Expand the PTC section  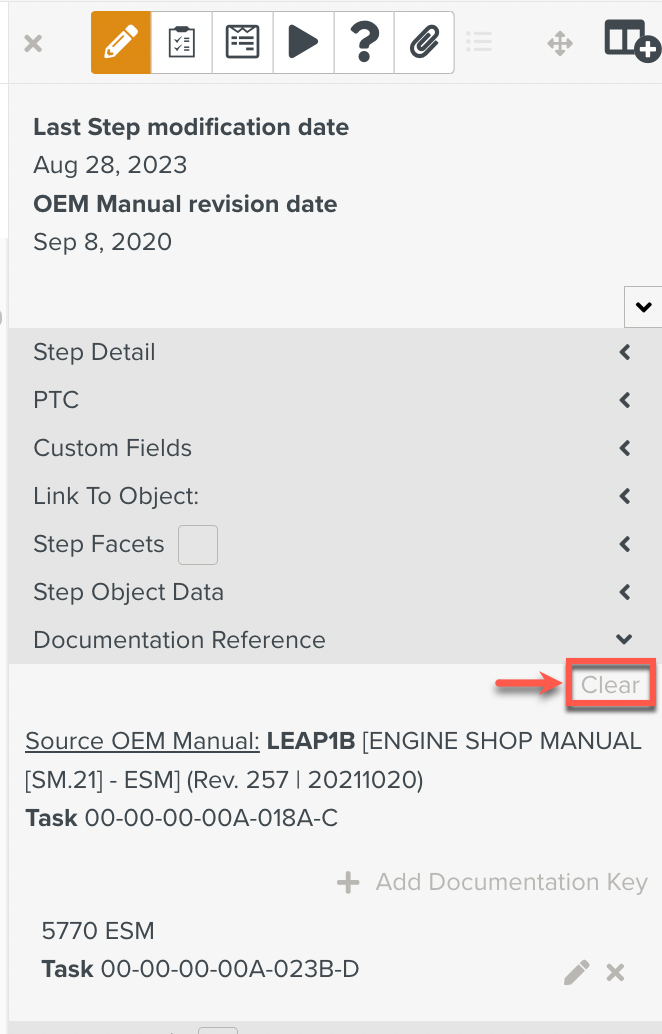(x=334, y=400)
